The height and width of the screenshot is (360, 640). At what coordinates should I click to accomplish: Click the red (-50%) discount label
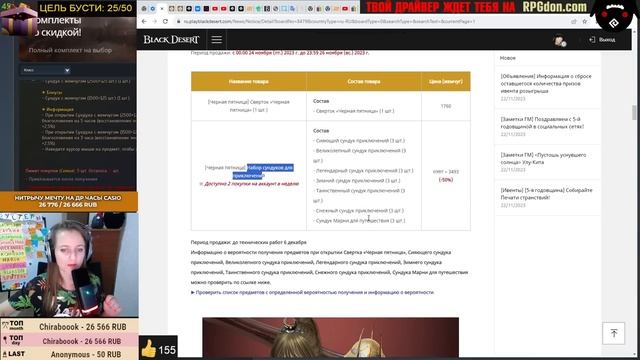click(x=446, y=180)
